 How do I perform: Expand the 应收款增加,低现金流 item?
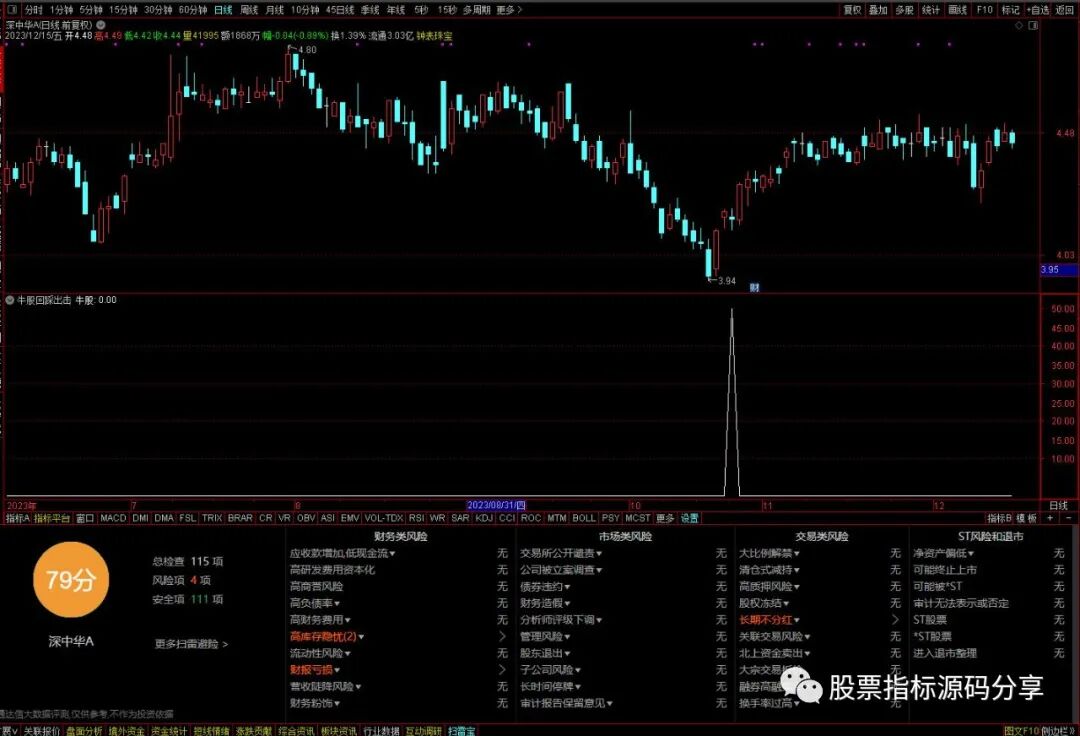342,553
